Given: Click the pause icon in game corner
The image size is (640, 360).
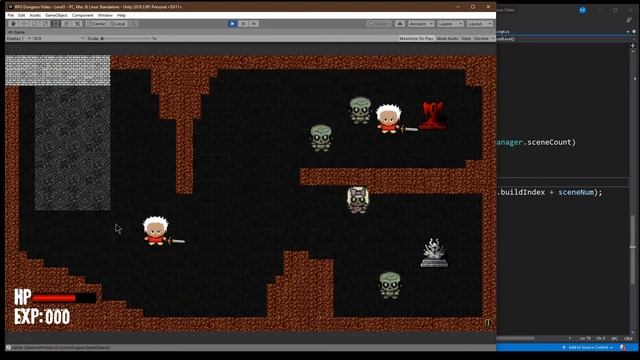Looking at the screenshot, I should click(488, 322).
